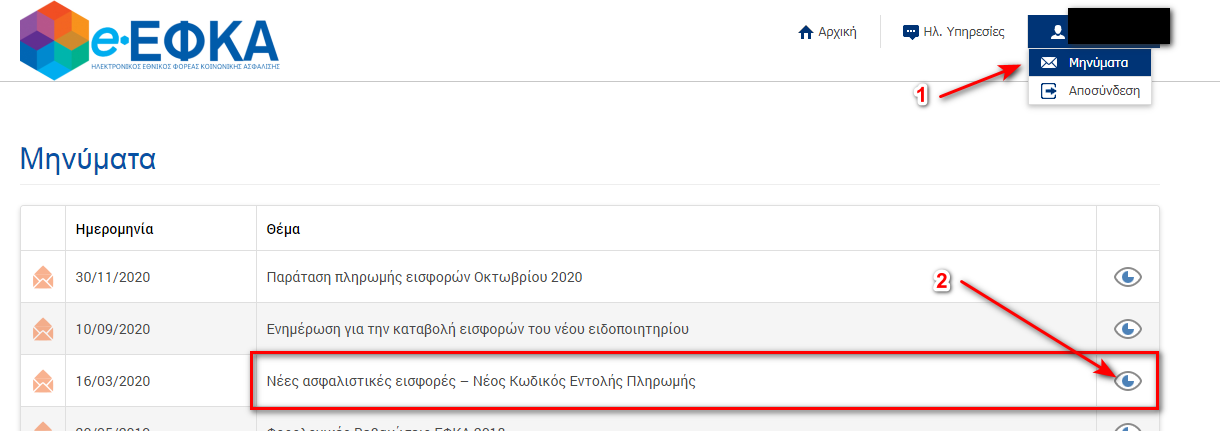Go to Αρχική page
The width and height of the screenshot is (1220, 431).
(827, 32)
